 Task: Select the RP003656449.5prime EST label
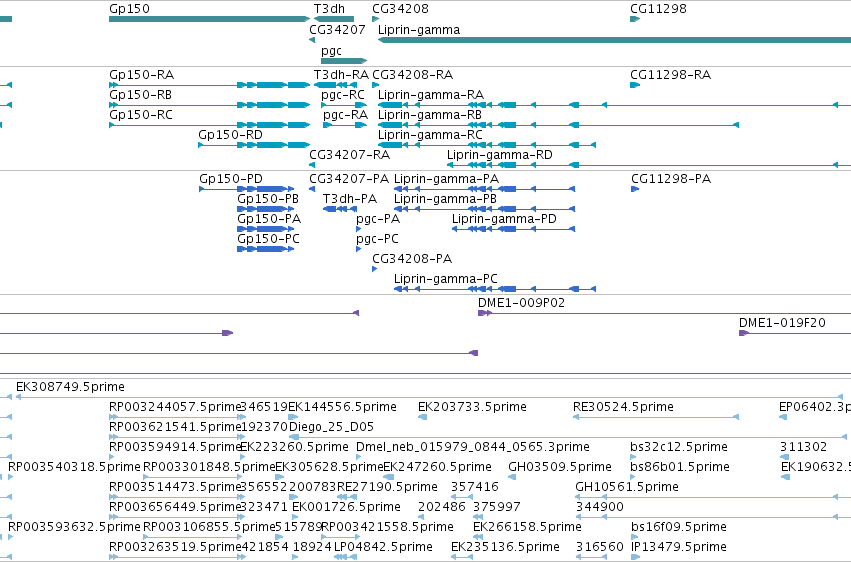tap(175, 507)
